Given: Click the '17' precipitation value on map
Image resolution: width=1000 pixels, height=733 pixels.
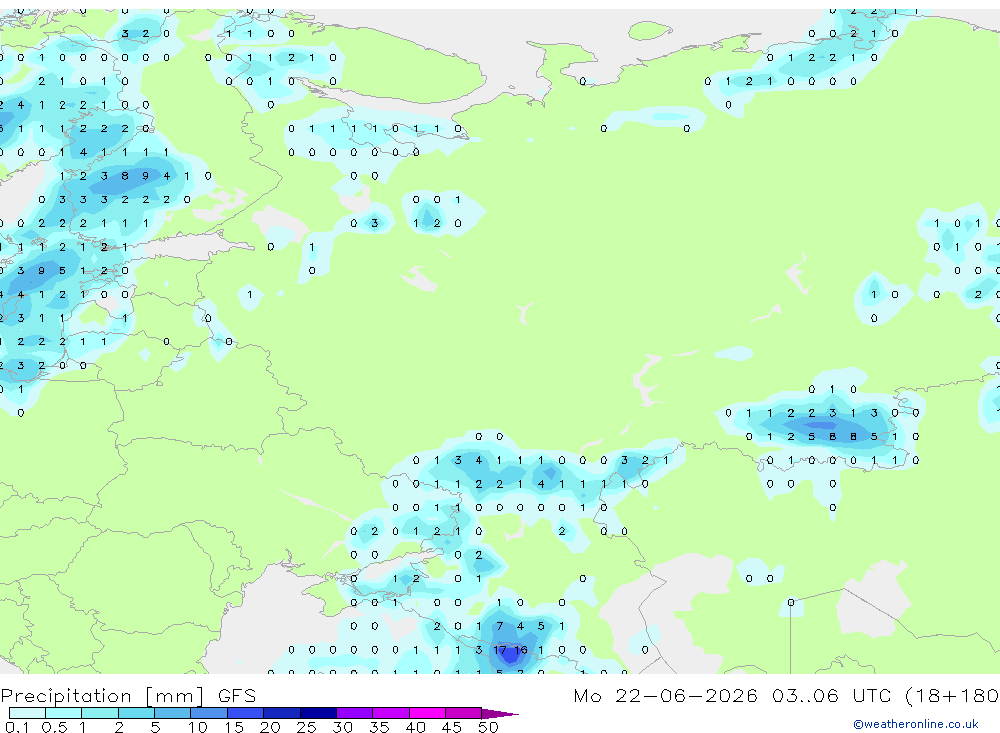Looking at the screenshot, I should (499, 650).
